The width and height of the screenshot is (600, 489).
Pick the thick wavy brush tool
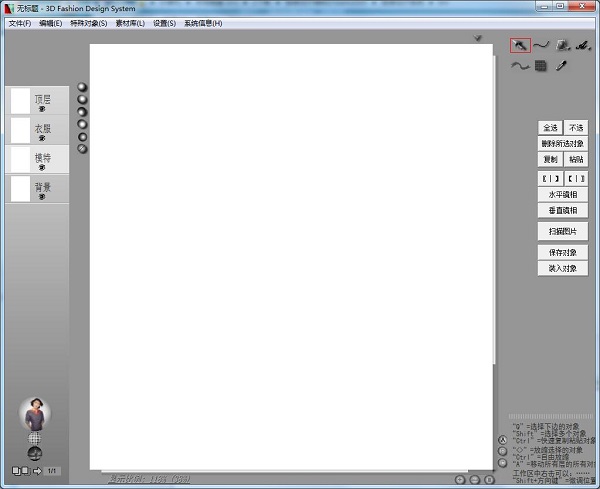coord(520,66)
